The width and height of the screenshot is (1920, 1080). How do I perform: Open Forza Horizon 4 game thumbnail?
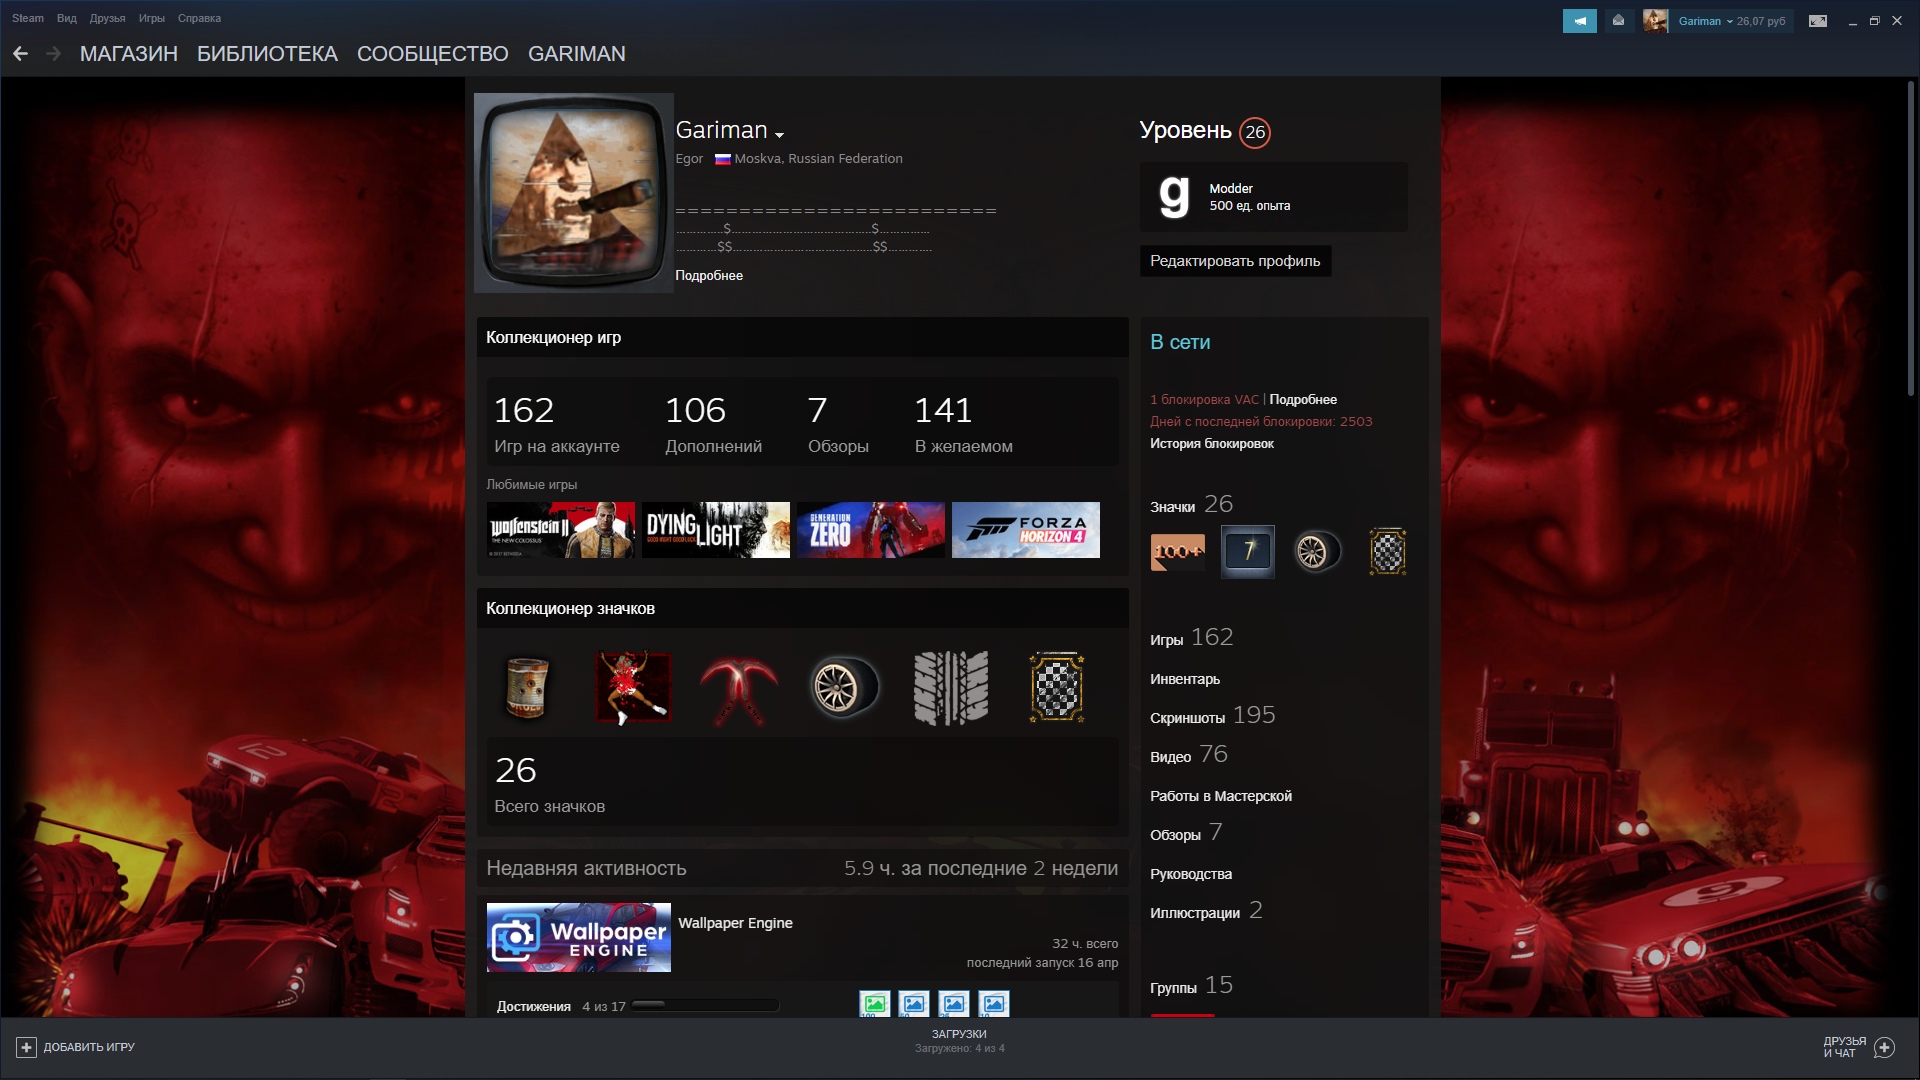[1025, 530]
